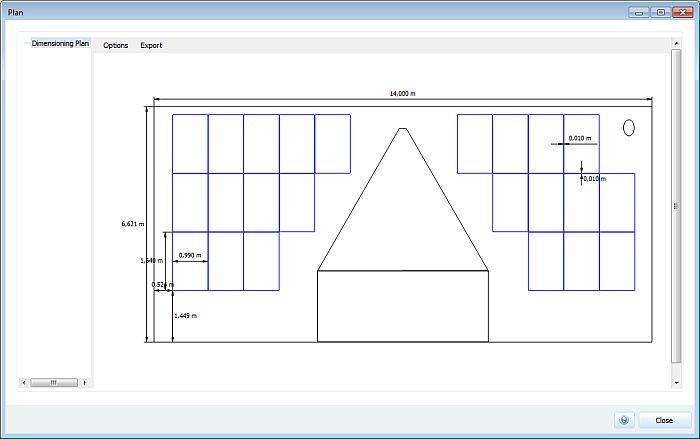This screenshot has height=439, width=700.
Task: Click the right arrow of horizontal scrollbar
Action: point(85,382)
